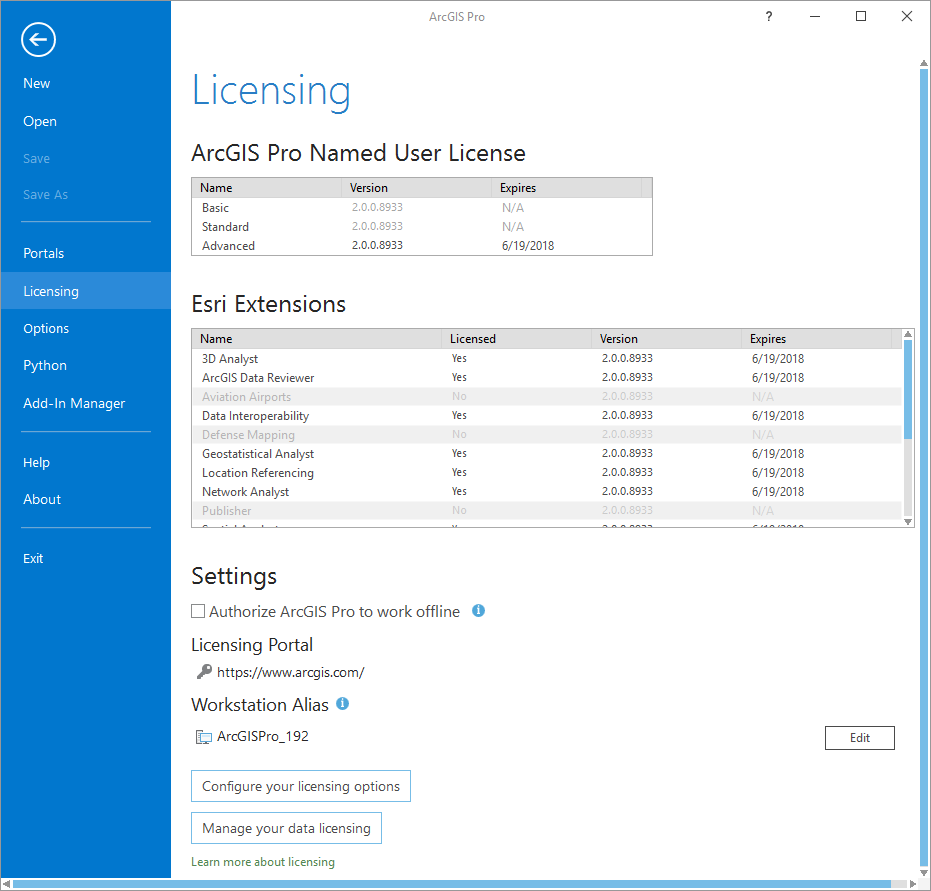Select the Licensing sidebar item
The image size is (931, 891).
86,291
